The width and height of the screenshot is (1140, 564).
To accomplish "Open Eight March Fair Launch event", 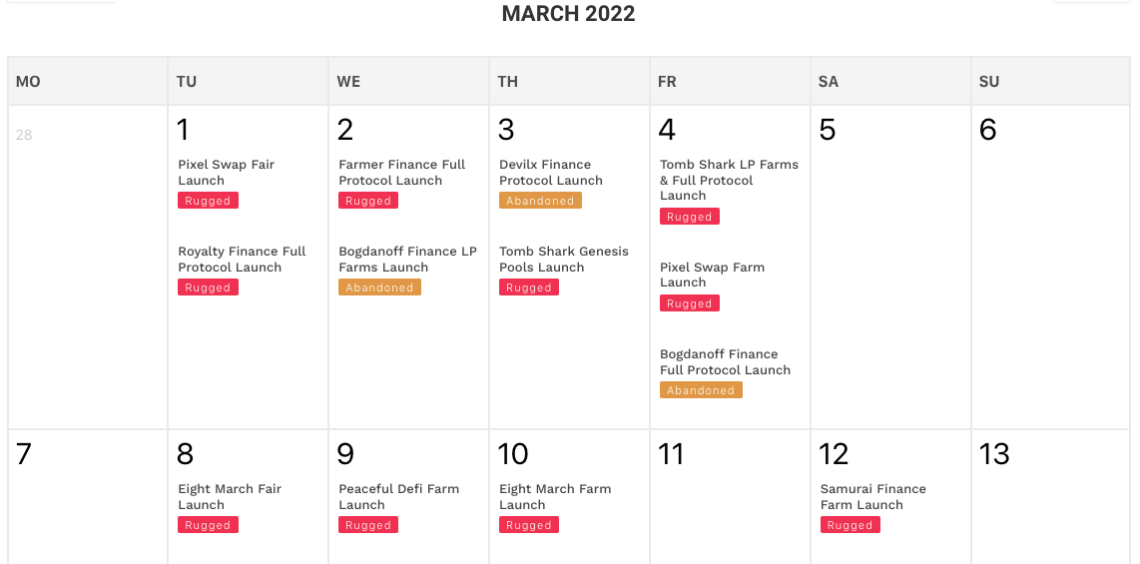I will pyautogui.click(x=230, y=497).
